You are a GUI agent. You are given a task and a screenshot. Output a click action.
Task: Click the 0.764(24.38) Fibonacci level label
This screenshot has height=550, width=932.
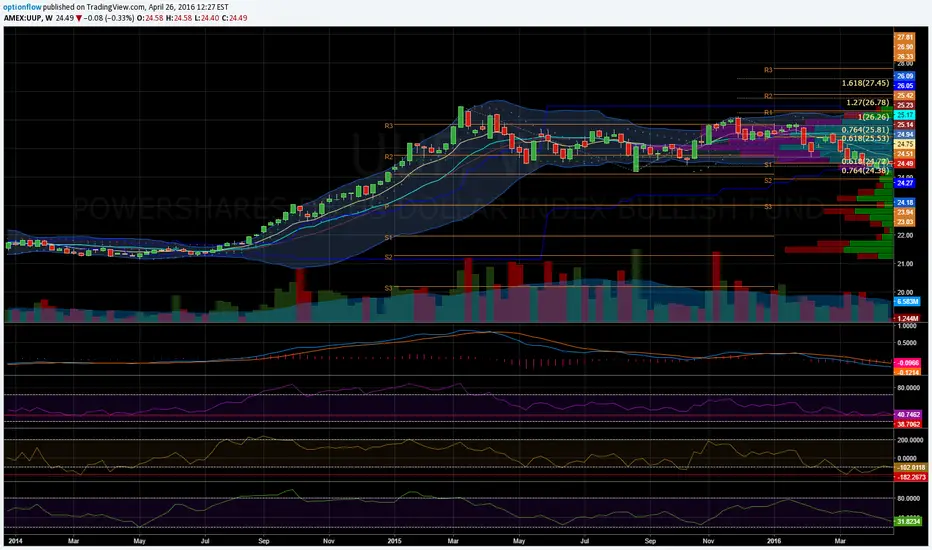[865, 171]
